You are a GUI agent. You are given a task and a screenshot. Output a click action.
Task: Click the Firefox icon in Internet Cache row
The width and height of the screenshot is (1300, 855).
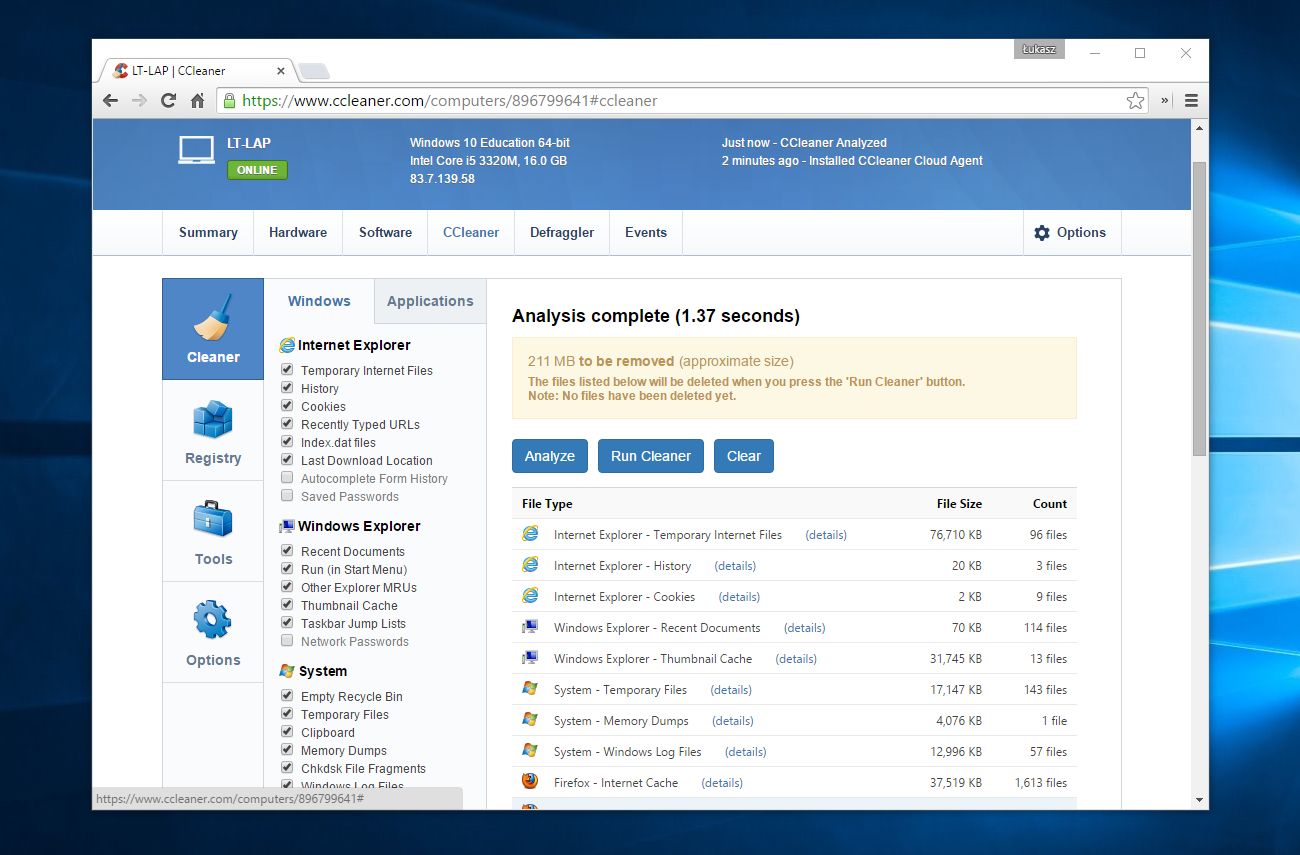(530, 782)
